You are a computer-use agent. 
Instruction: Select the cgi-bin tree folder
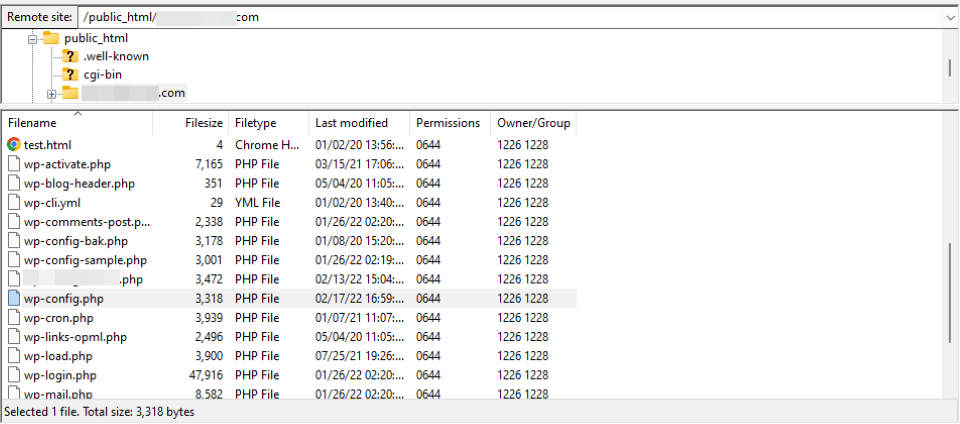[103, 75]
